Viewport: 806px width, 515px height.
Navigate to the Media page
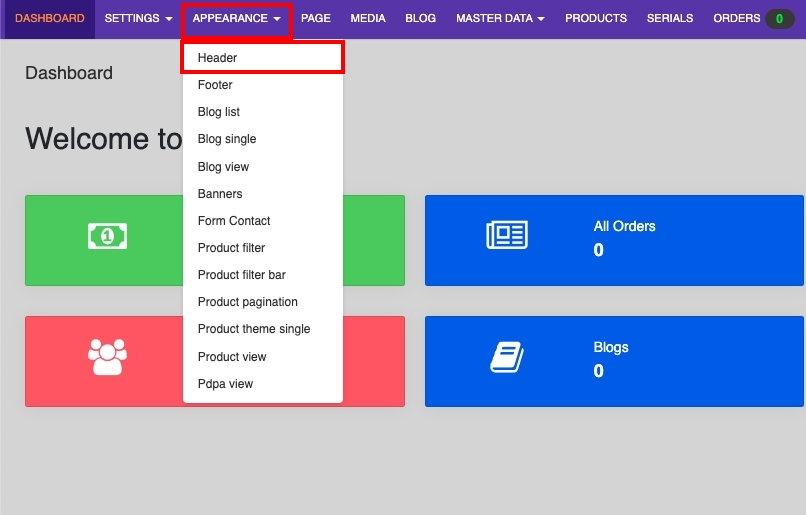pyautogui.click(x=368, y=19)
